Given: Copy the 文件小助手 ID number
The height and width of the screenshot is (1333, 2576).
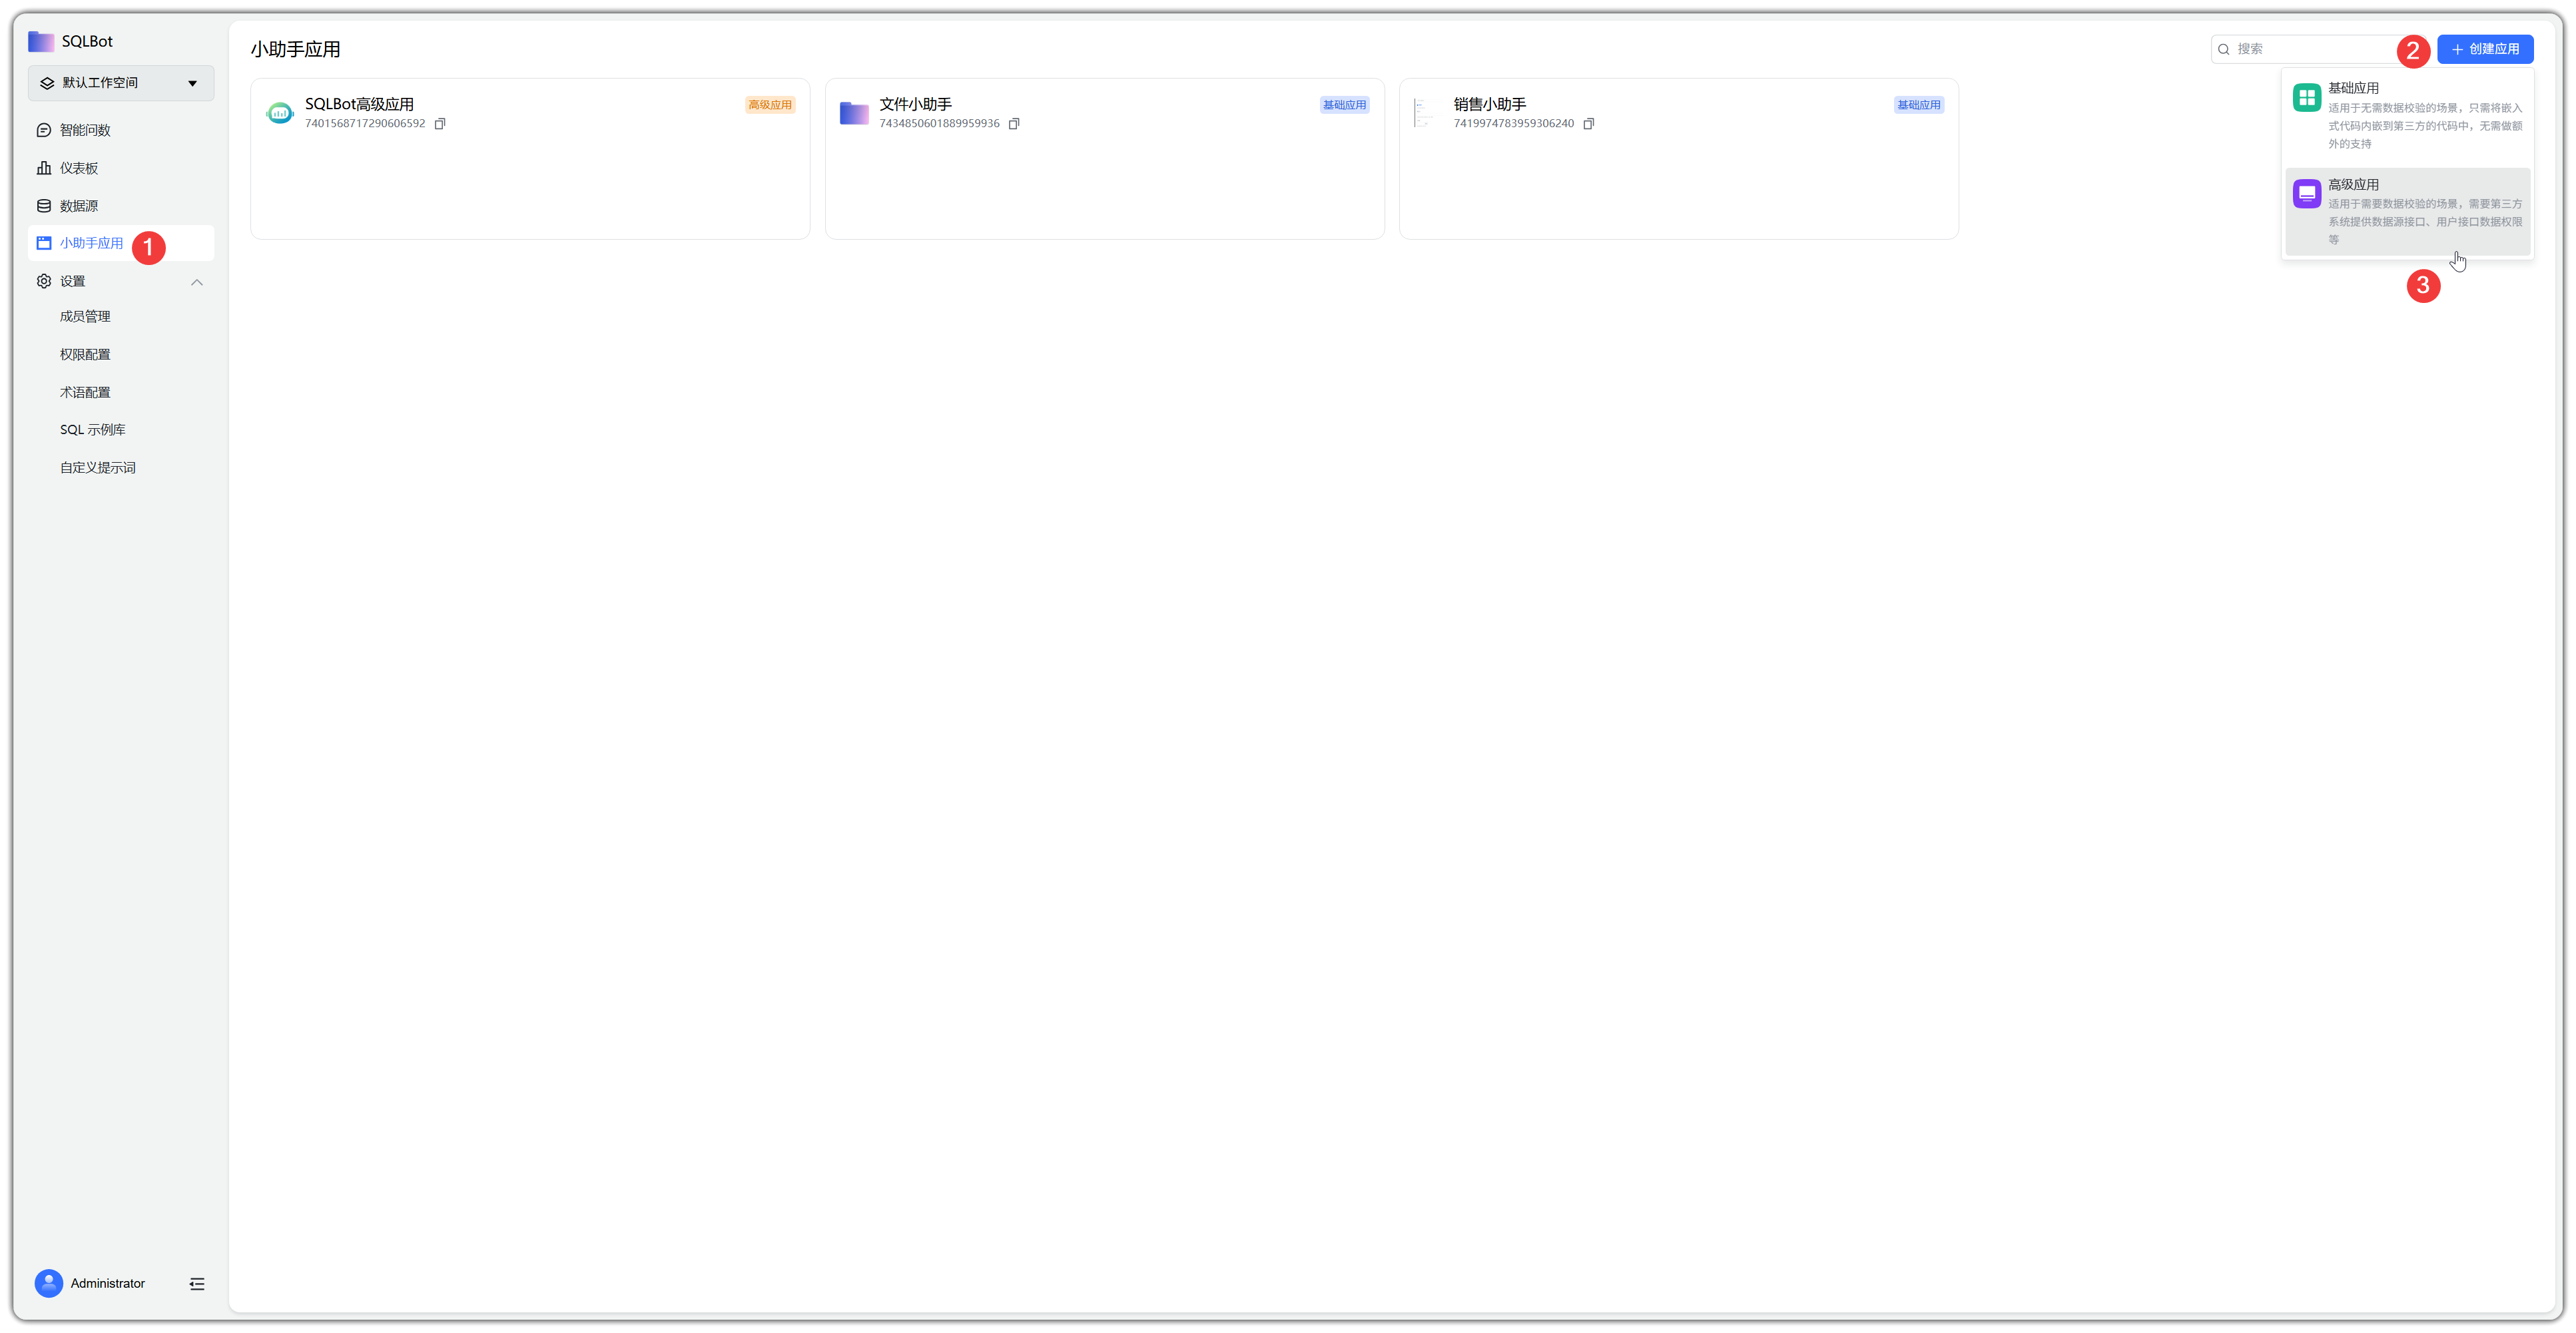Looking at the screenshot, I should point(1014,124).
